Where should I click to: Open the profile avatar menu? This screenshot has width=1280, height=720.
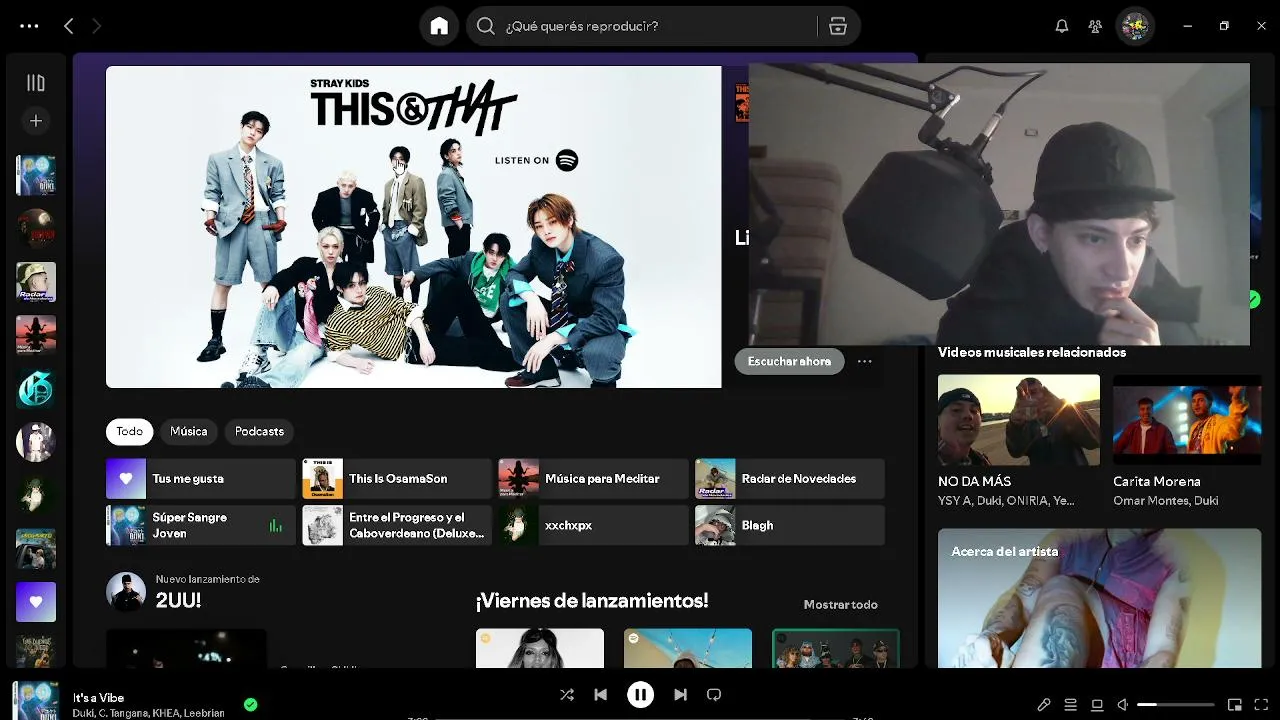(x=1135, y=26)
